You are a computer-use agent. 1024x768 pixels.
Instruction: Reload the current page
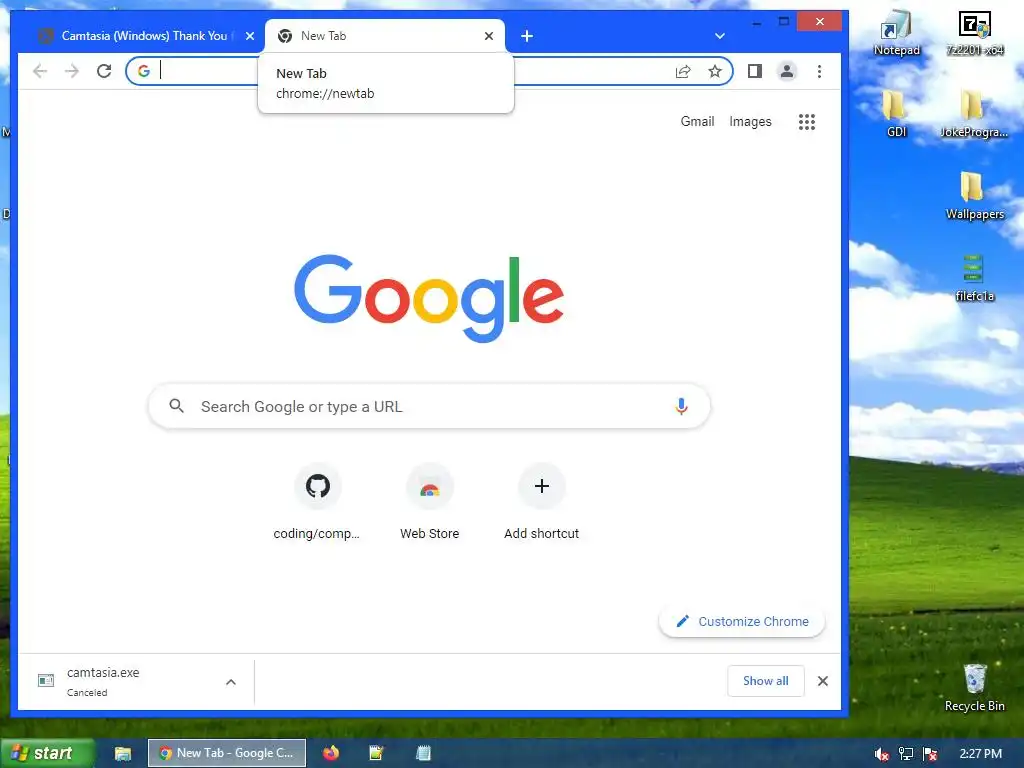tap(104, 71)
